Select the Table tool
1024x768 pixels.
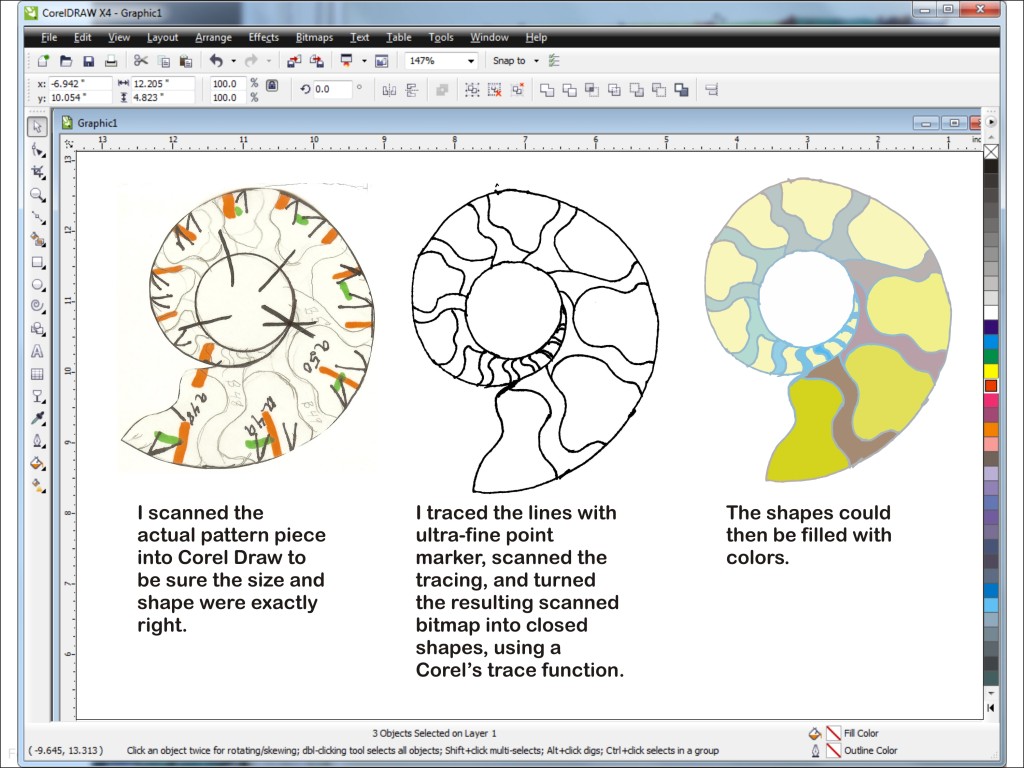(x=37, y=374)
